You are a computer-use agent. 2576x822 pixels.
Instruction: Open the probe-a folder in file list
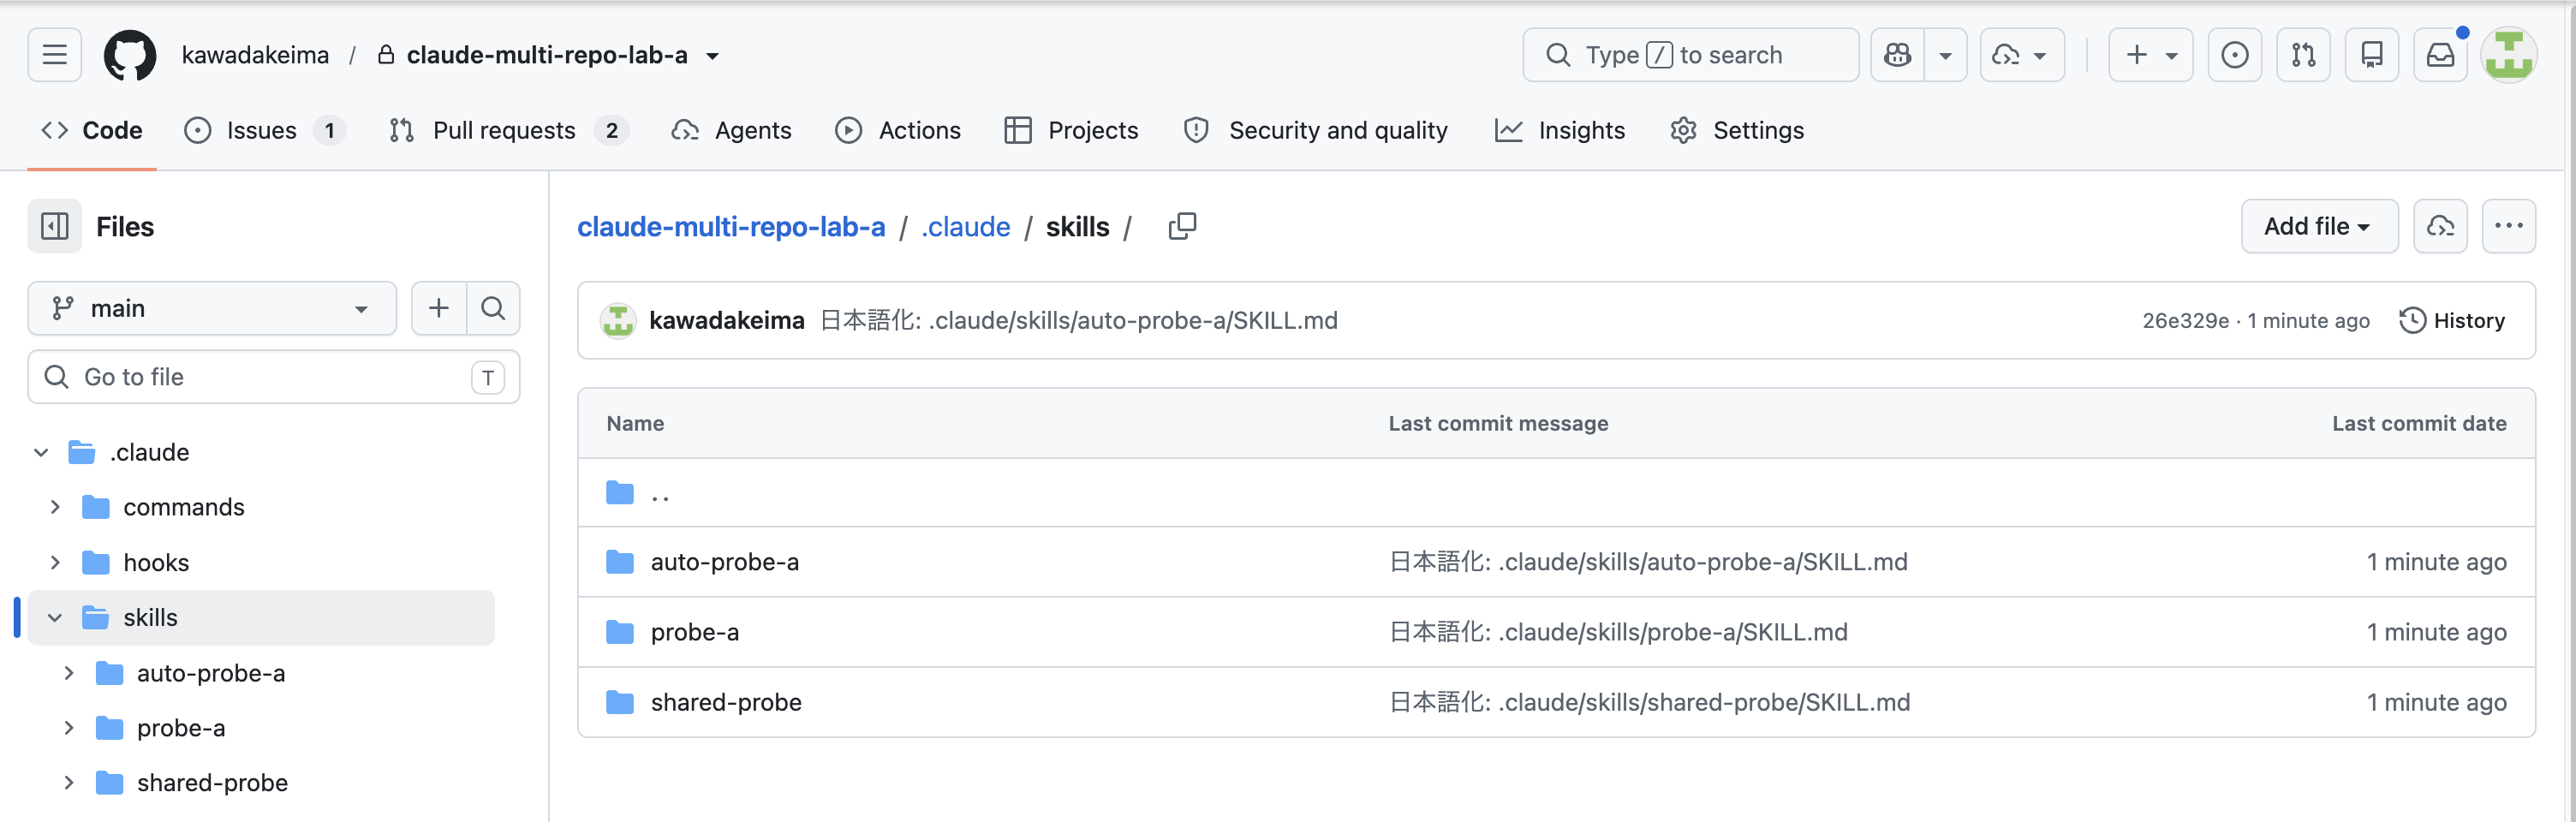(x=695, y=632)
